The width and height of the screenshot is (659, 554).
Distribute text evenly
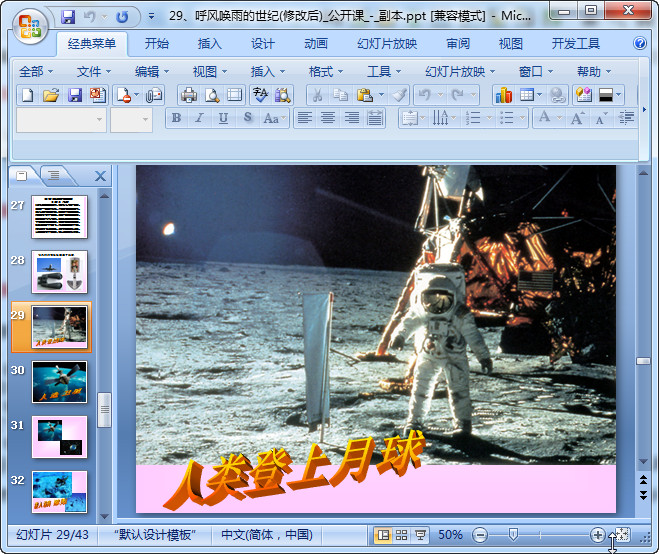point(375,118)
